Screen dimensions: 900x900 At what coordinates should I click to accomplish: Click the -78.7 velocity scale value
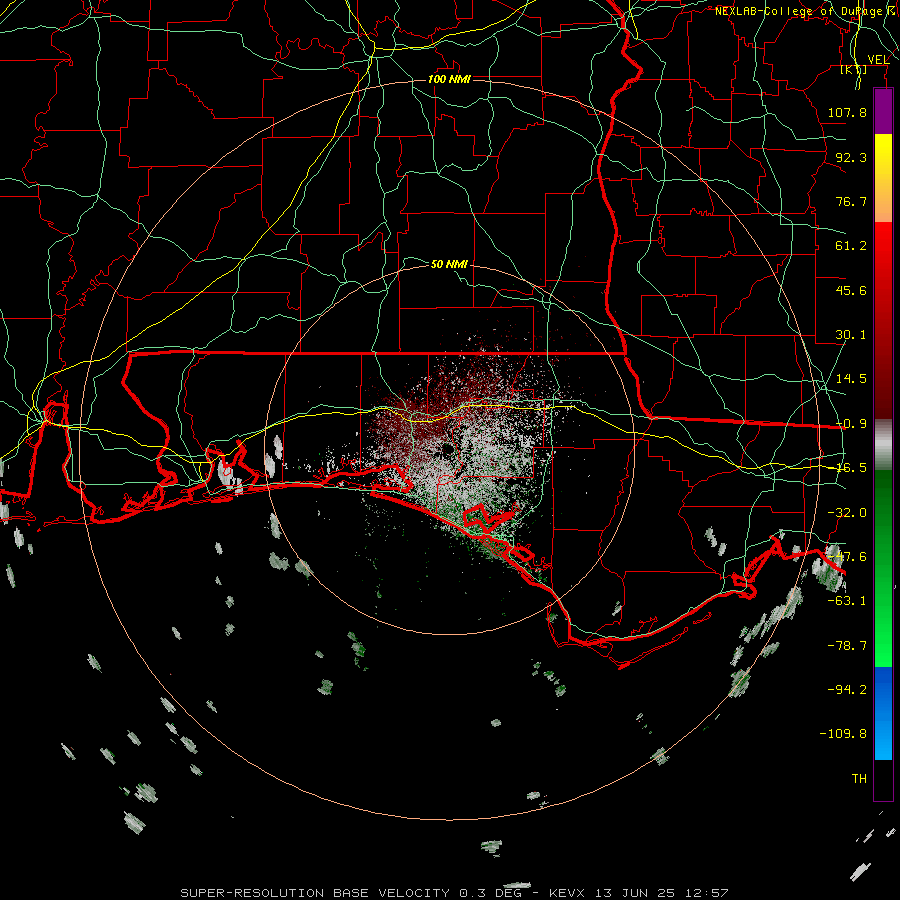847,646
